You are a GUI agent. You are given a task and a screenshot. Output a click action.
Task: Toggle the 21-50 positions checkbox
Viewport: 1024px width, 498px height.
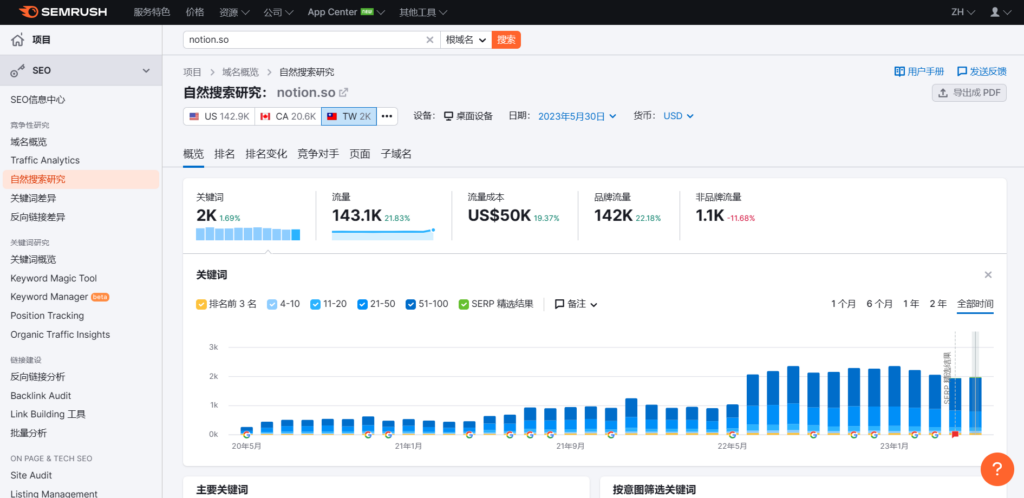[362, 304]
